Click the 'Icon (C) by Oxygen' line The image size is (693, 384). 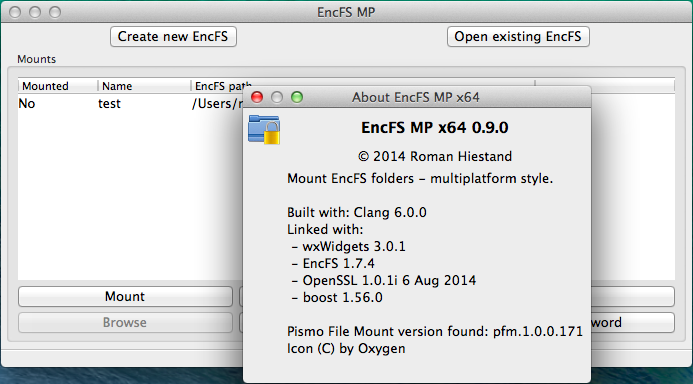pos(346,349)
